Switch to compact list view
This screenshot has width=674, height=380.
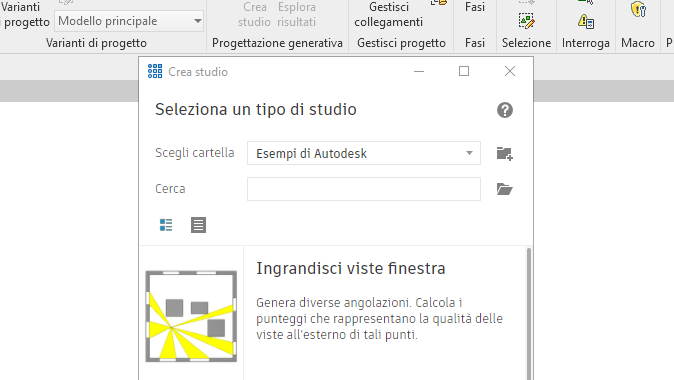pyautogui.click(x=198, y=225)
